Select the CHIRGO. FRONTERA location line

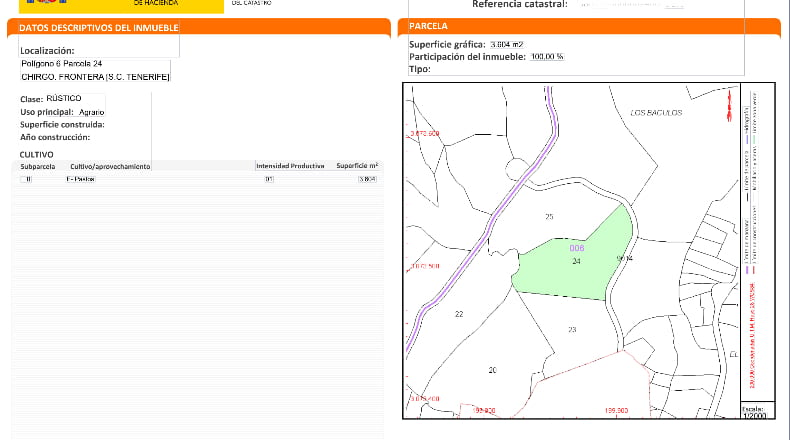(x=95, y=77)
